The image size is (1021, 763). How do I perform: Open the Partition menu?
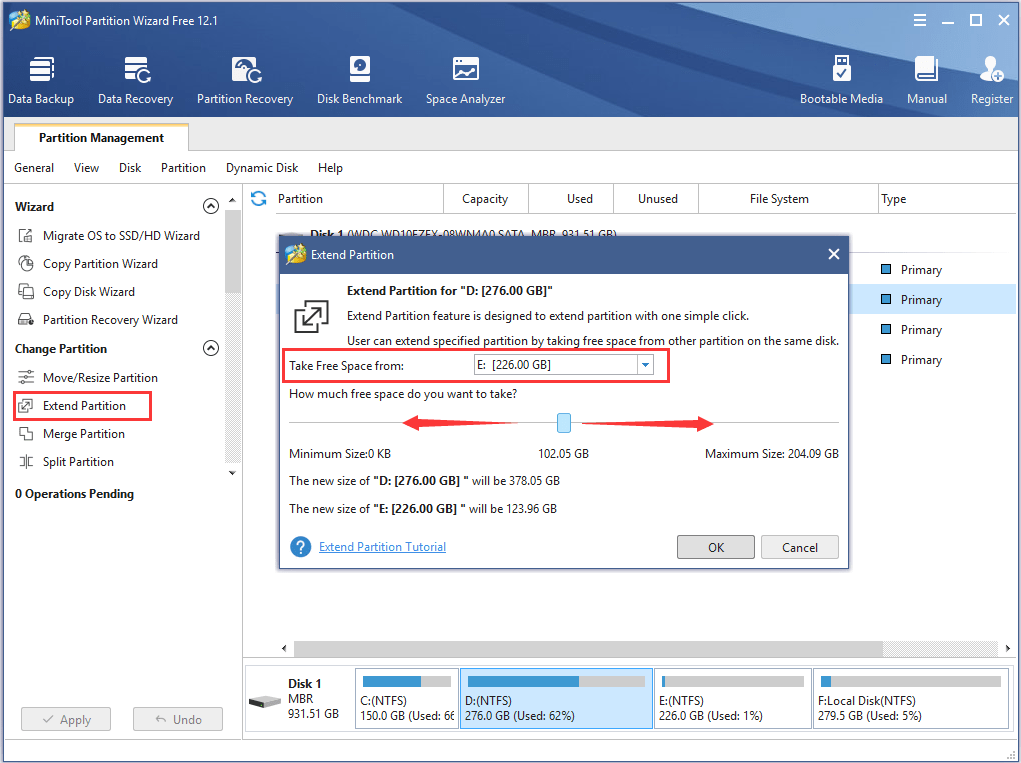point(183,168)
